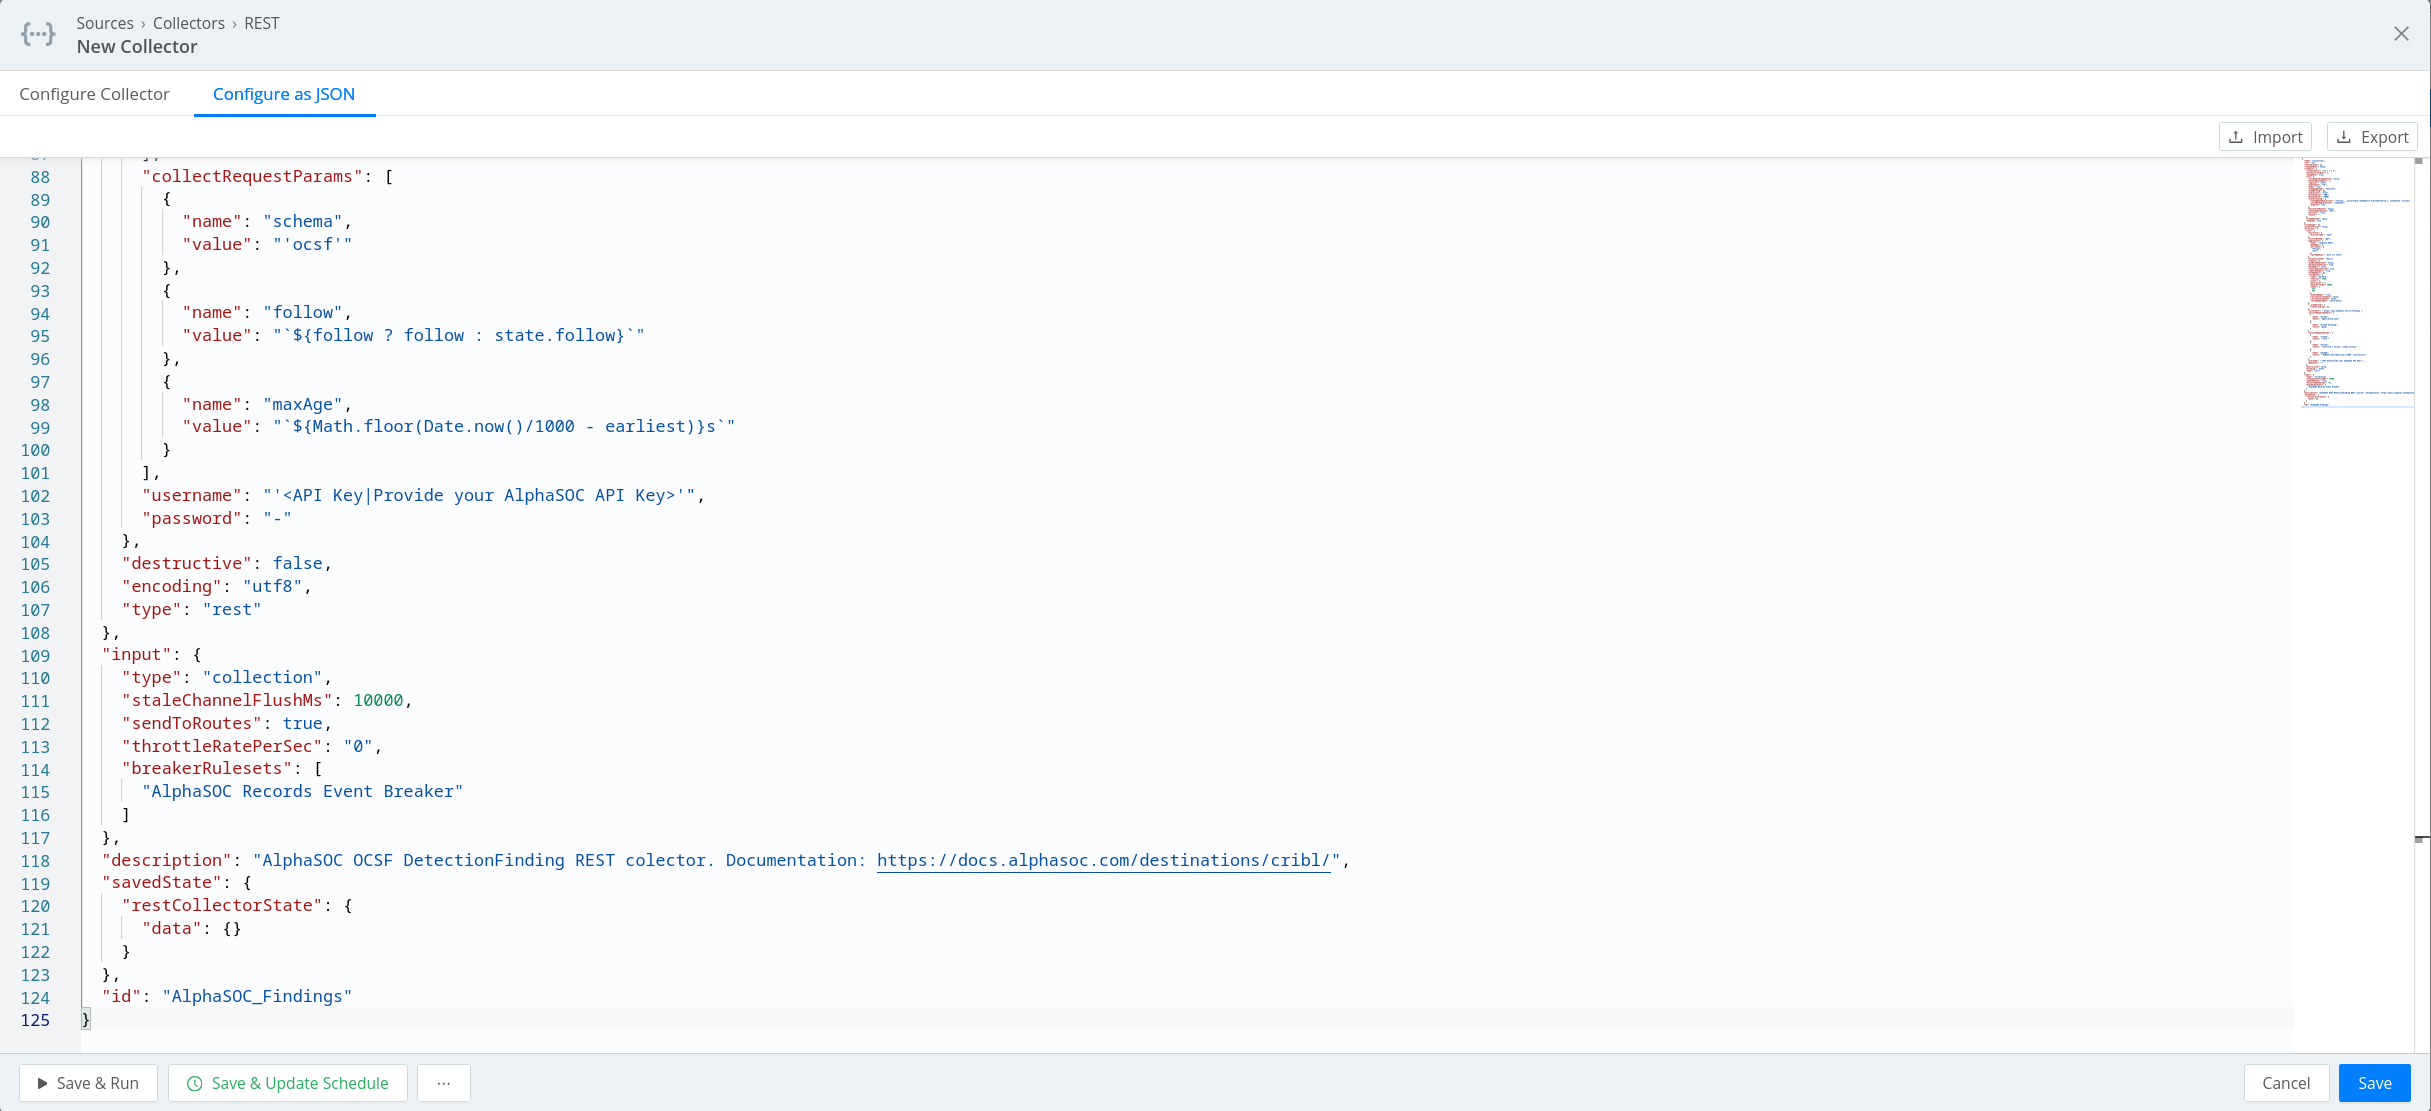The width and height of the screenshot is (2431, 1111).
Task: Click the staleChannelFlushMs value 10000
Action: (378, 700)
